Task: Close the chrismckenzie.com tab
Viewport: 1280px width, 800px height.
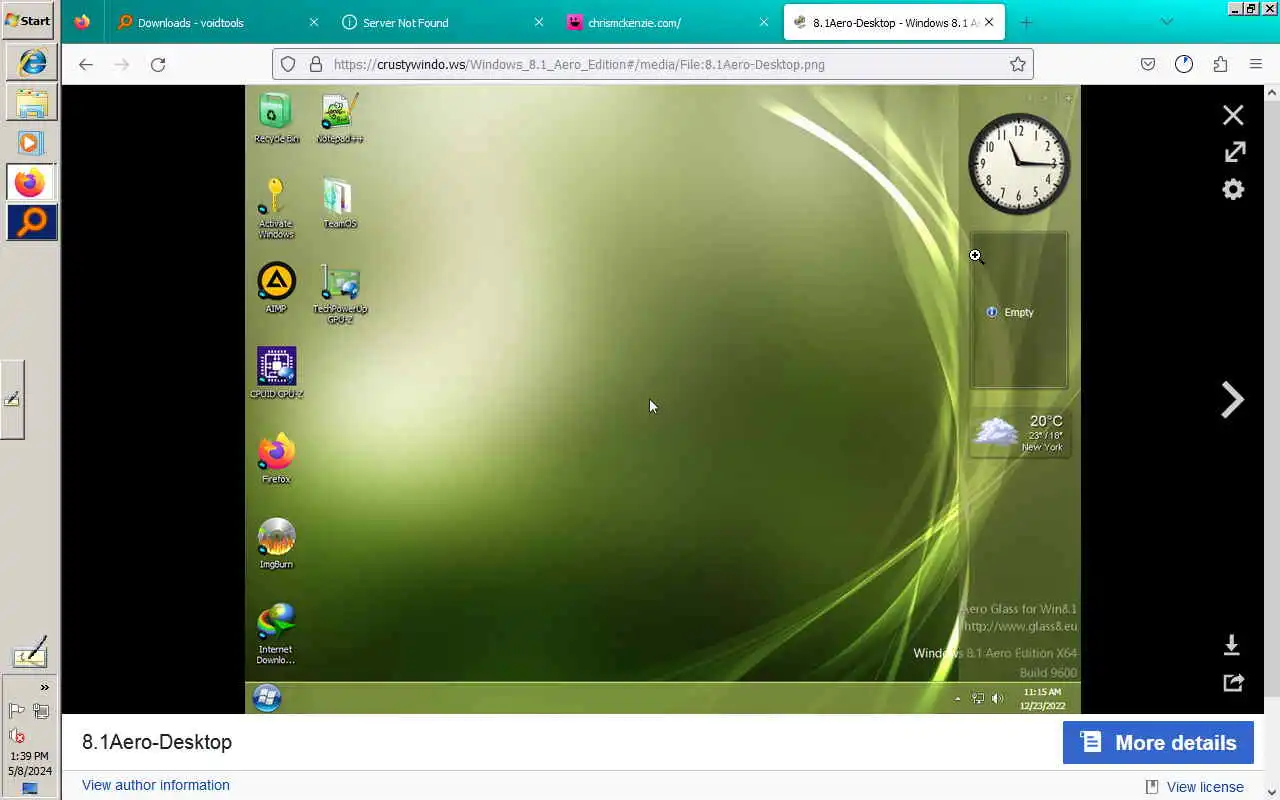Action: click(764, 22)
